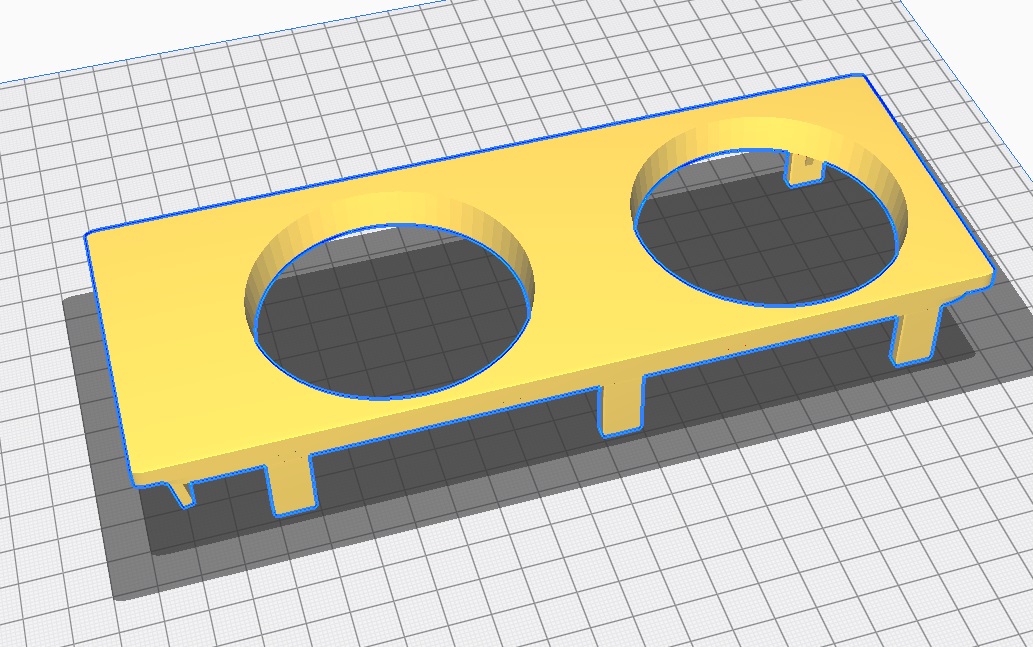The width and height of the screenshot is (1033, 647).
Task: Click the model's back-right rounded corner
Action: point(860,79)
